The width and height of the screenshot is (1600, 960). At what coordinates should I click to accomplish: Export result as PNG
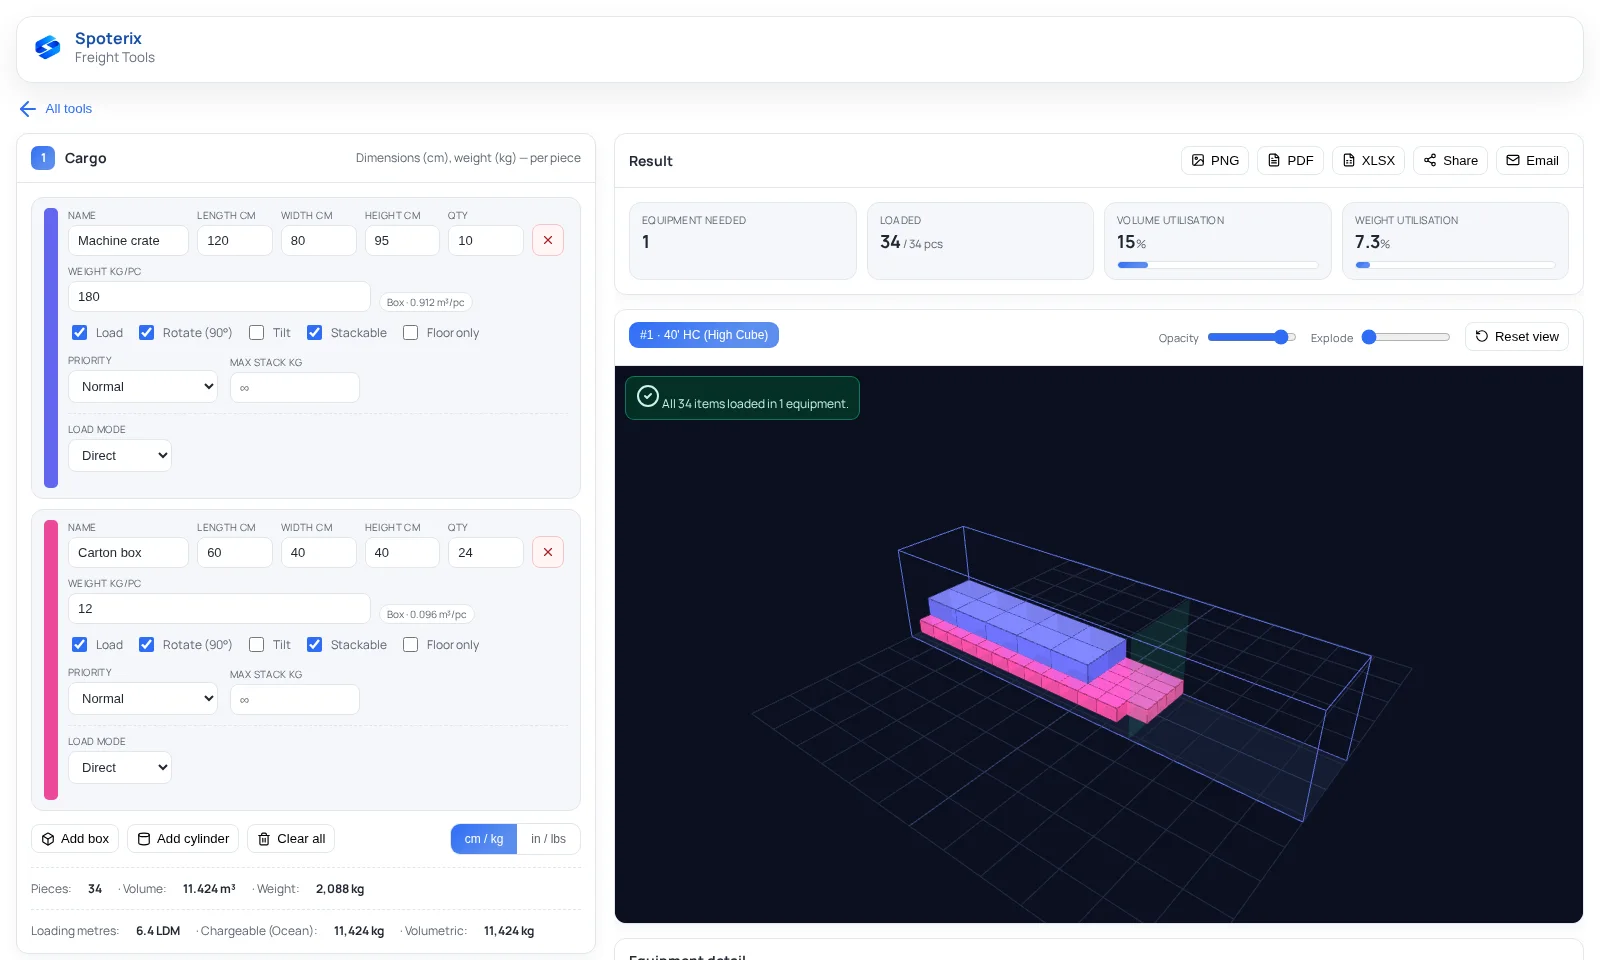1215,160
